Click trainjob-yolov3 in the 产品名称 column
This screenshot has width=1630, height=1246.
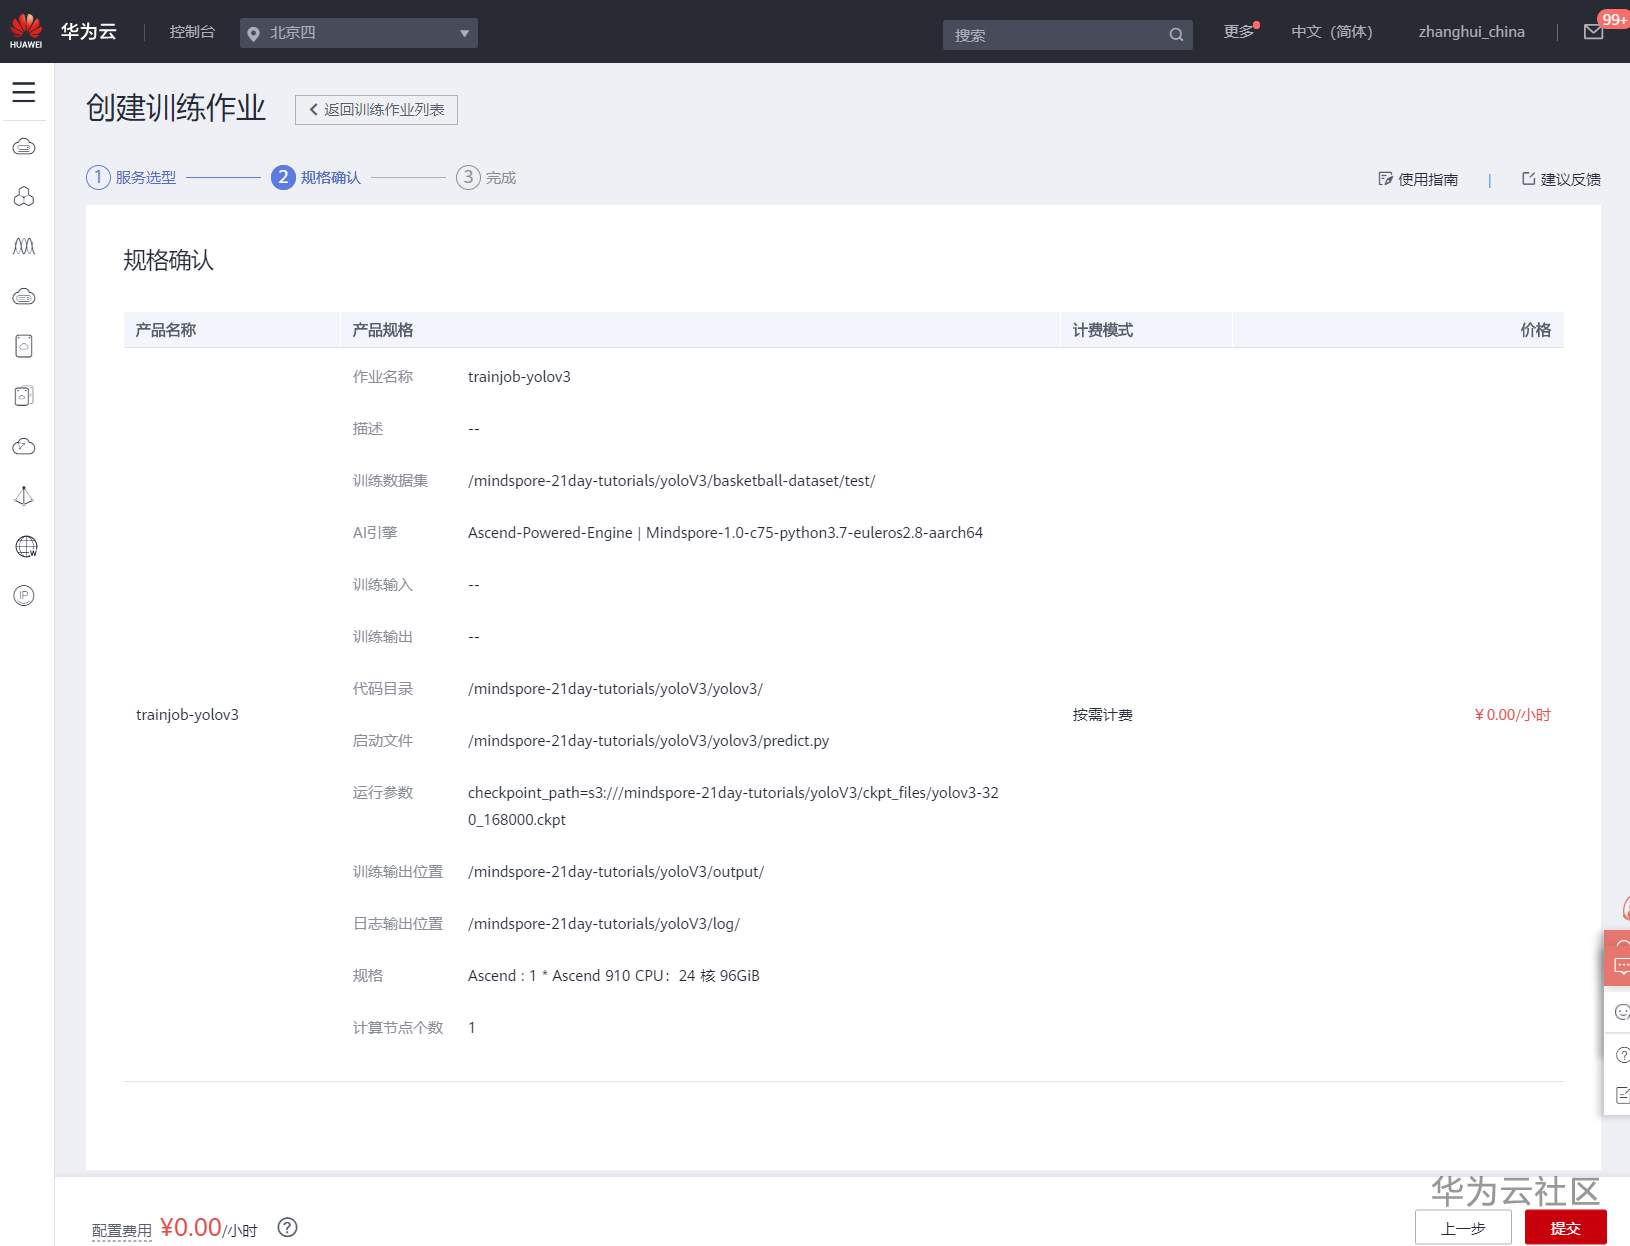point(187,715)
